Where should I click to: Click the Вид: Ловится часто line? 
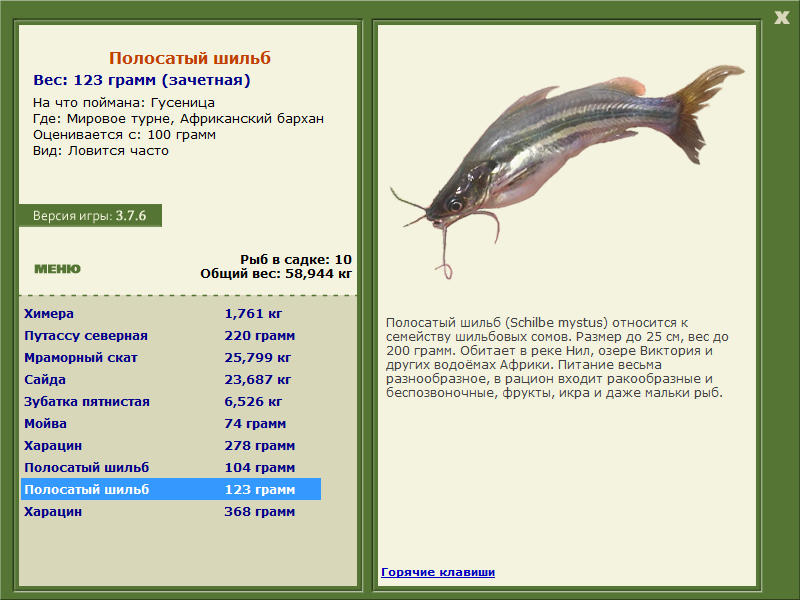point(101,151)
